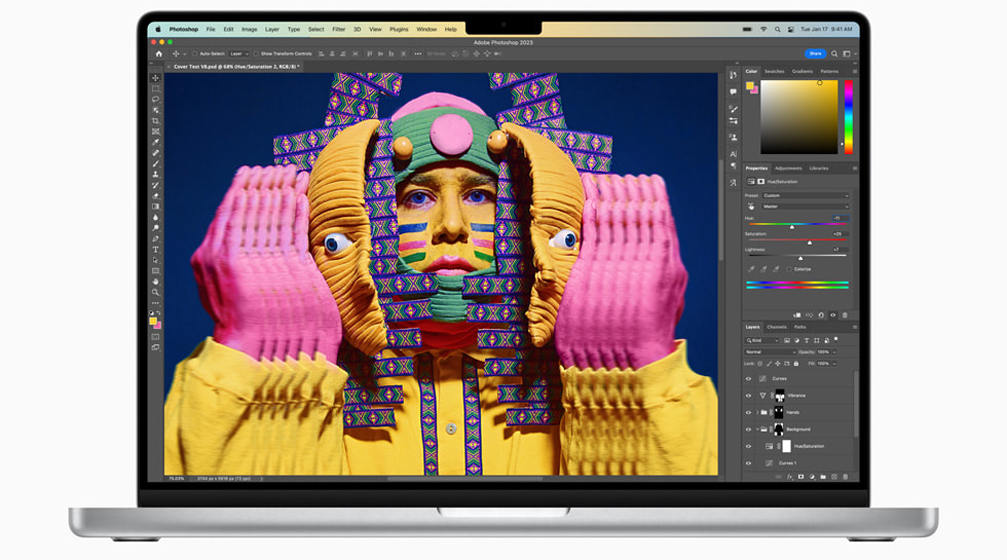The image size is (1007, 560).
Task: Hide the Vibrance layer
Action: [748, 396]
